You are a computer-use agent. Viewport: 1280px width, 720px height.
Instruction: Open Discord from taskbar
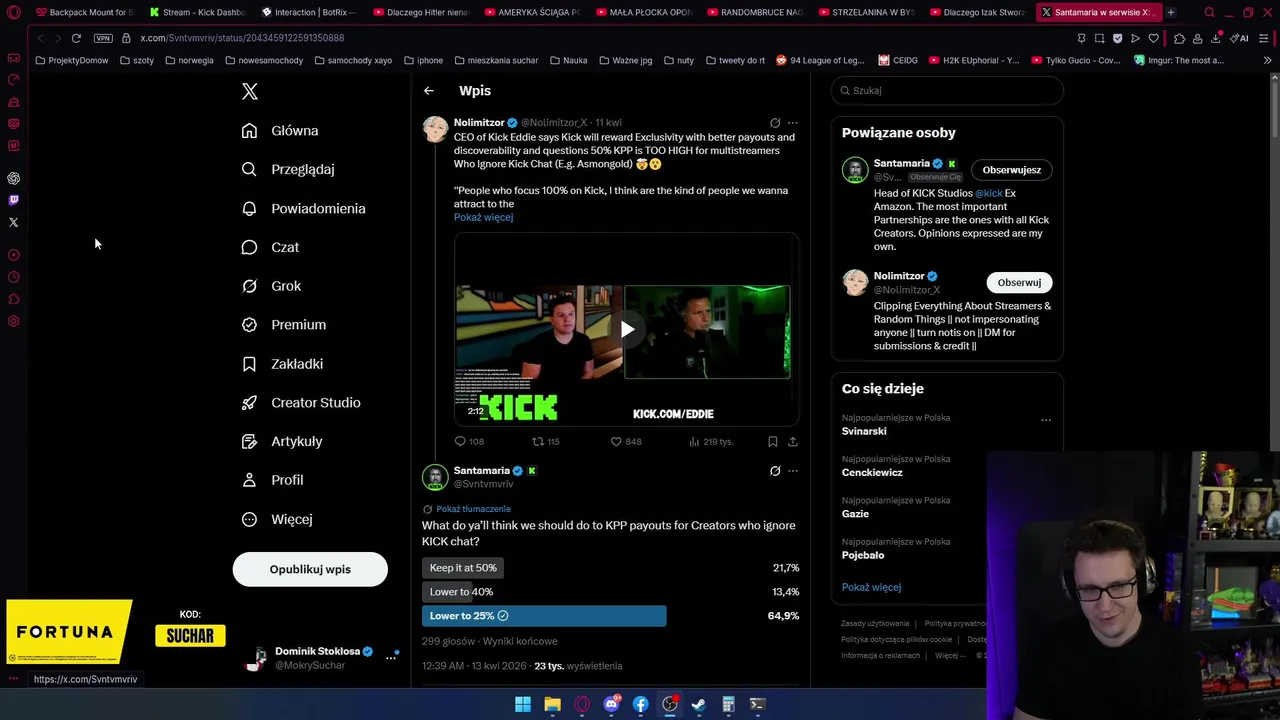(611, 704)
